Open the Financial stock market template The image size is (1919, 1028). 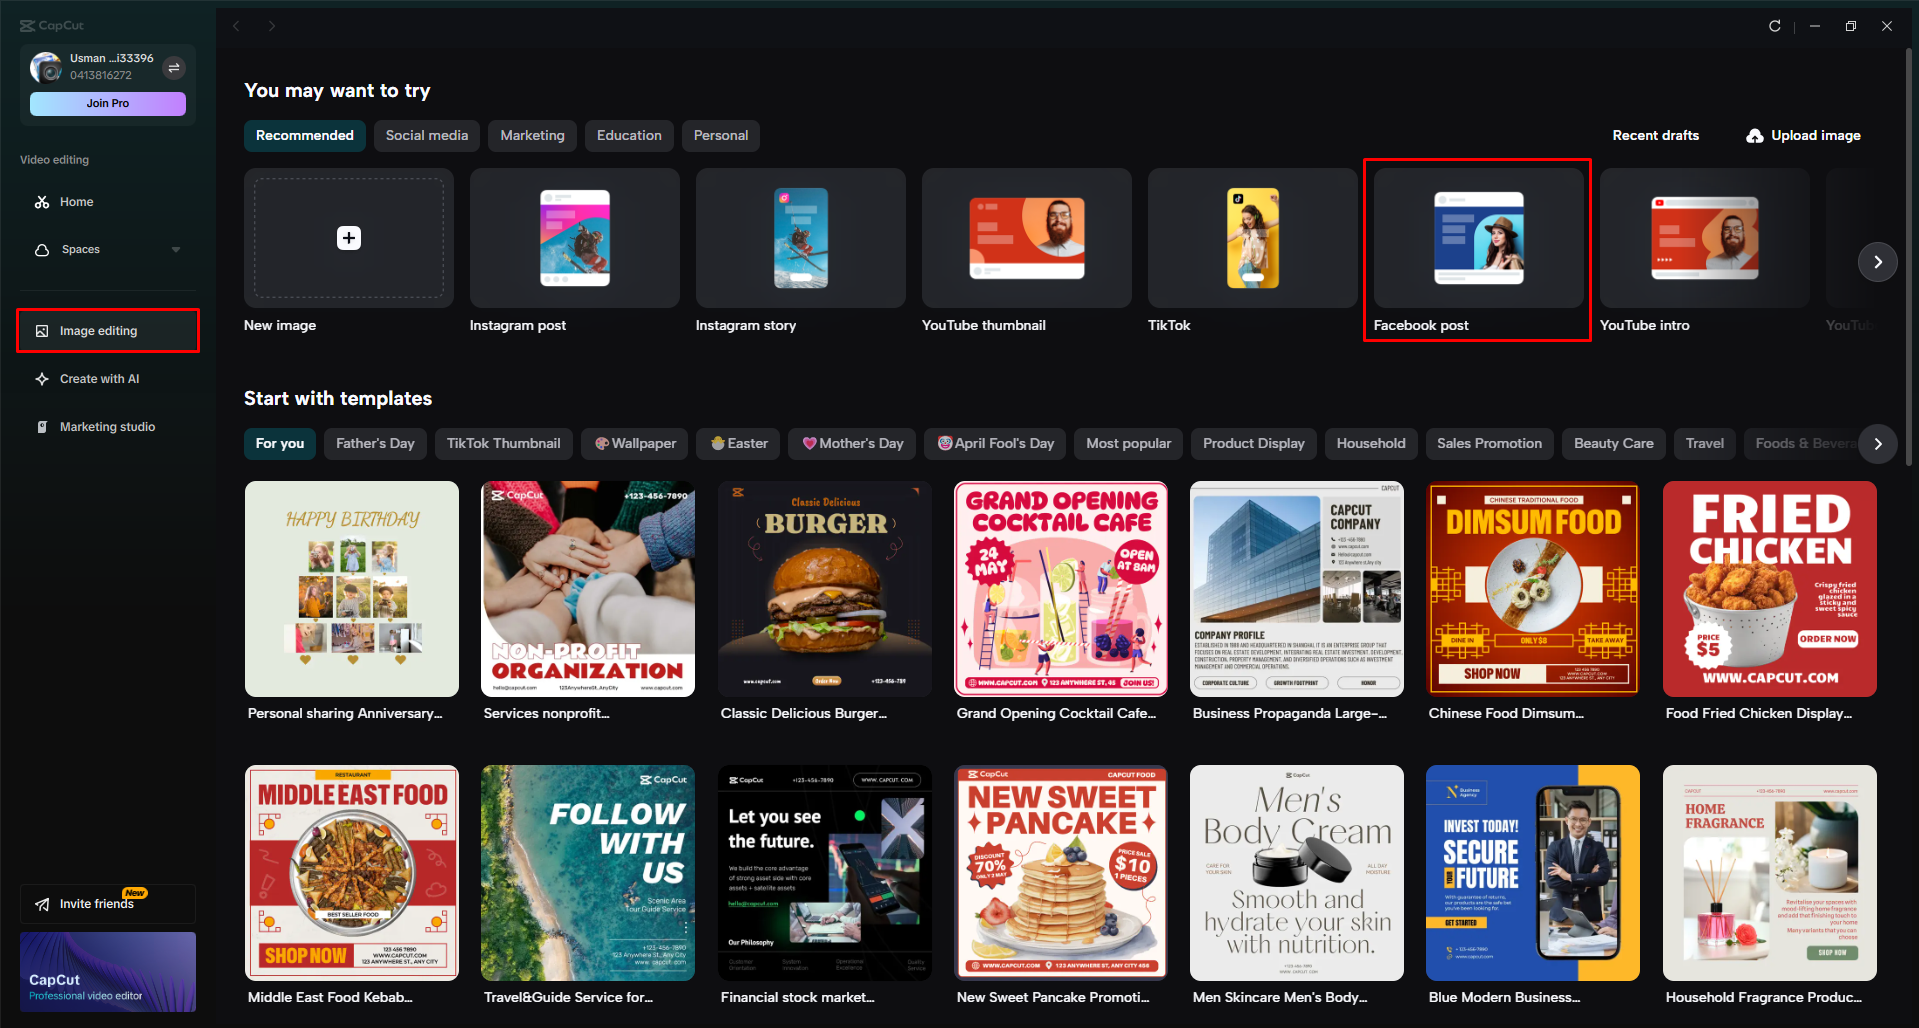(825, 873)
